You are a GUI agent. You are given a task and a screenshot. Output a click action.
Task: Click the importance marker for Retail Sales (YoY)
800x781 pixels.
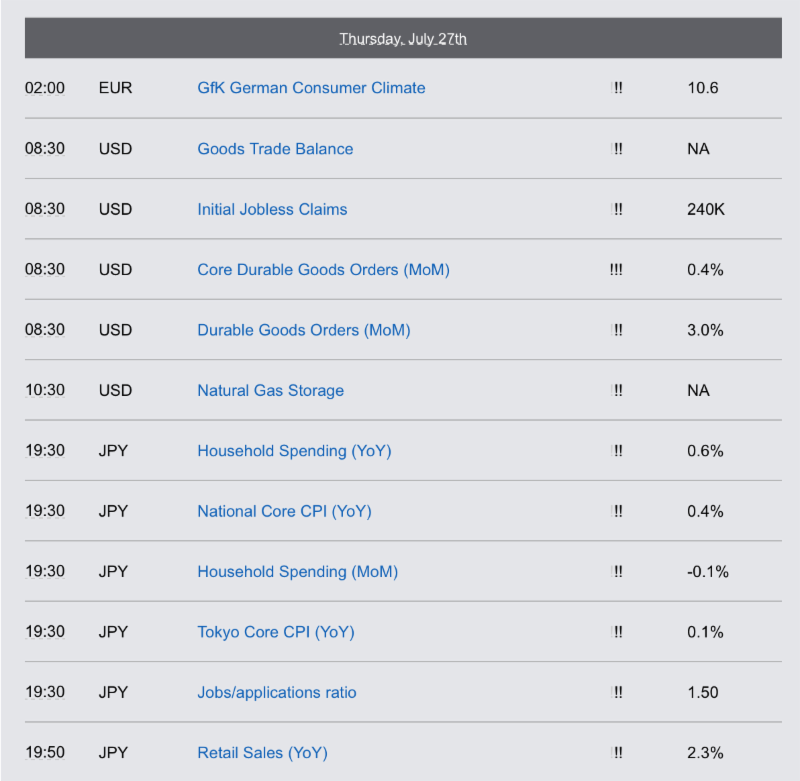pyautogui.click(x=616, y=752)
